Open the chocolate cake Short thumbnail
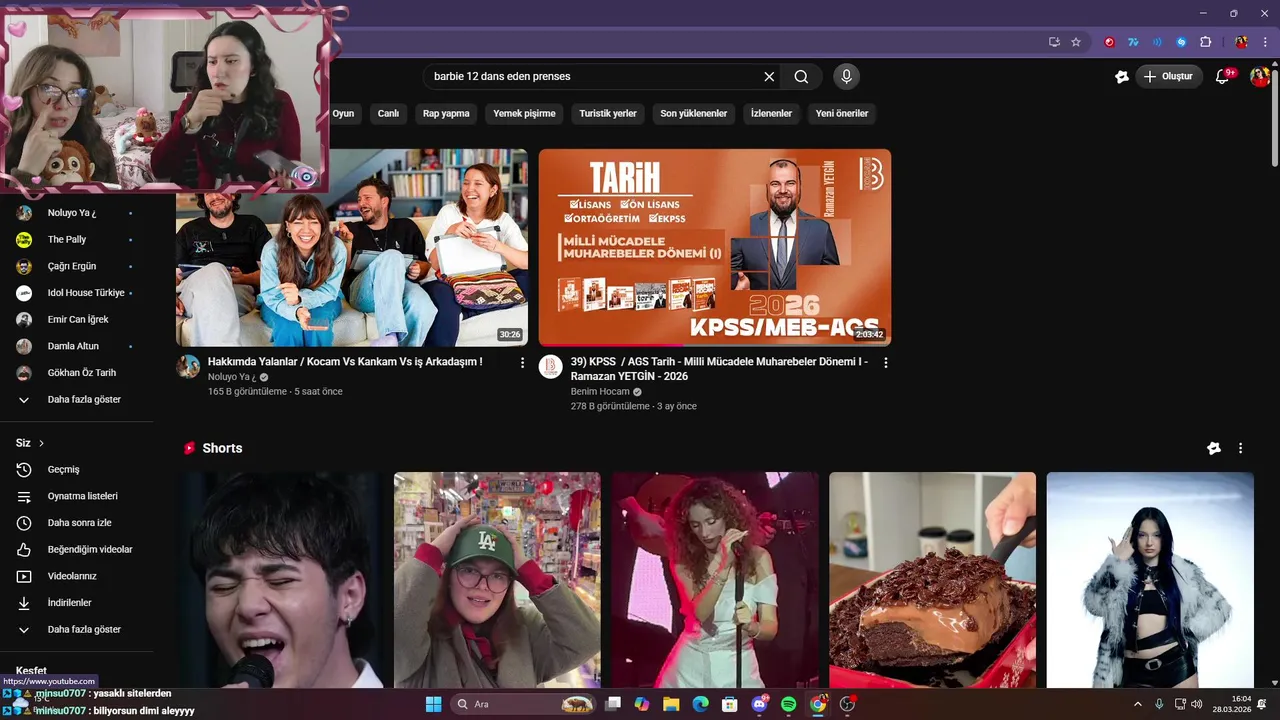The height and width of the screenshot is (720, 1280). [932, 580]
